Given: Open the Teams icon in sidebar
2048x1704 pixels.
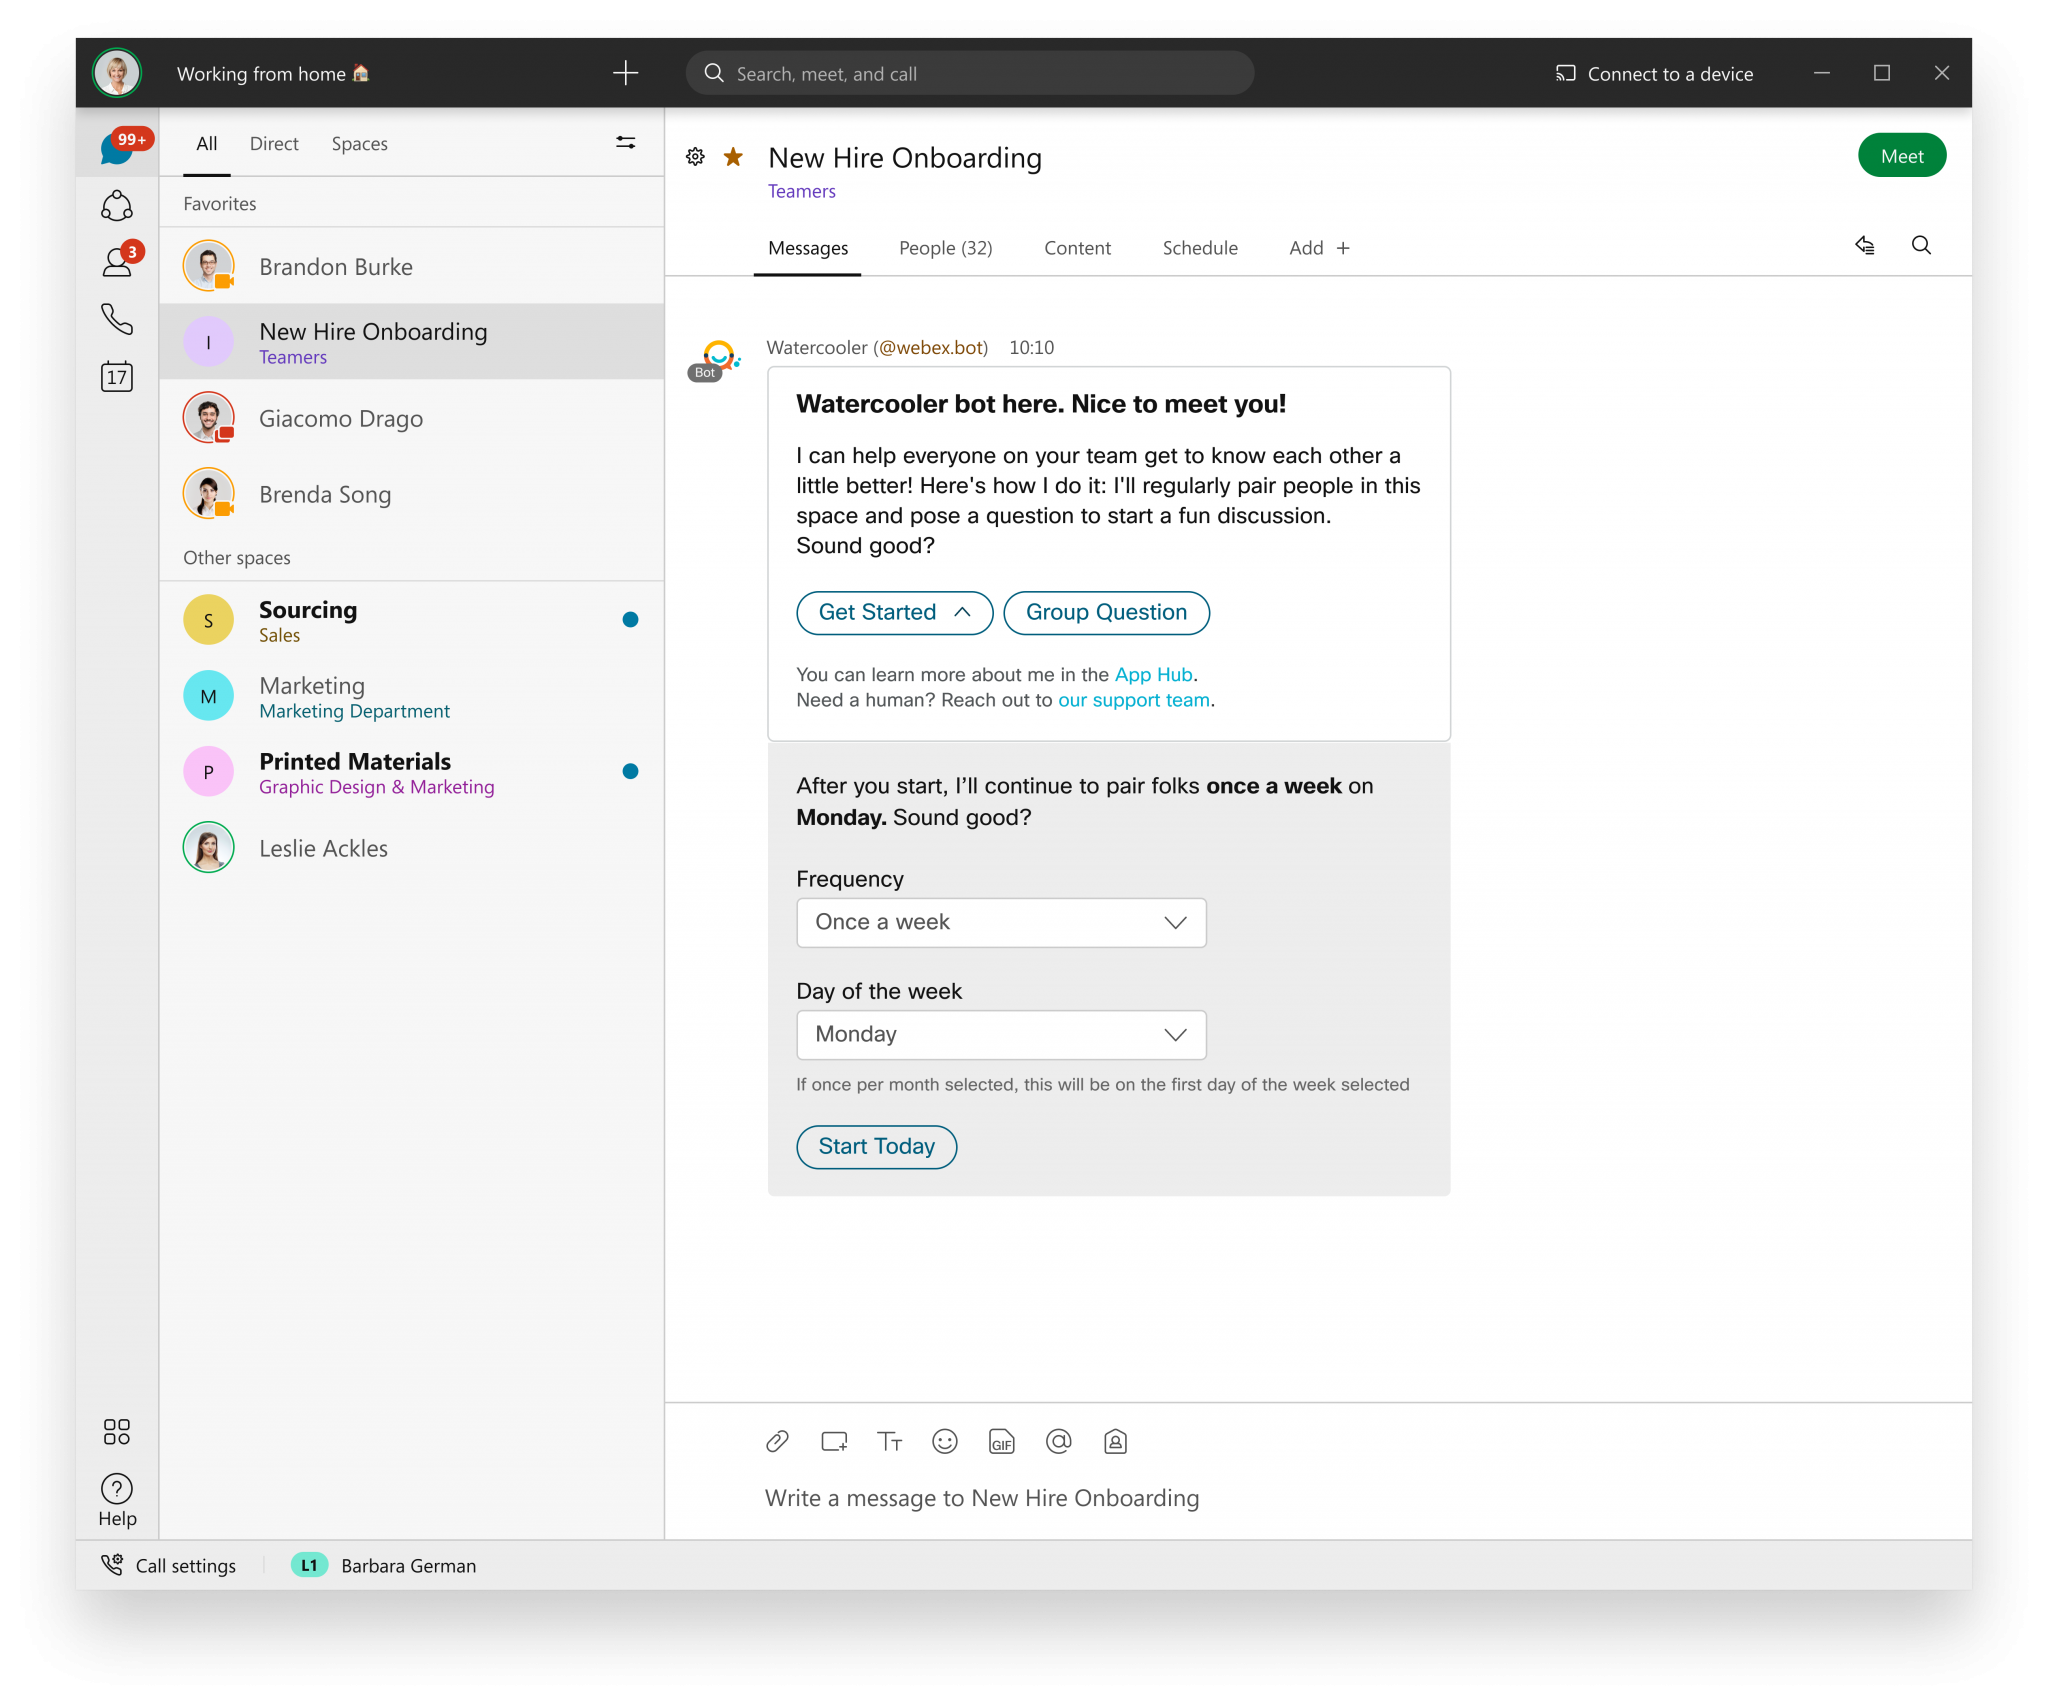Looking at the screenshot, I should point(117,206).
